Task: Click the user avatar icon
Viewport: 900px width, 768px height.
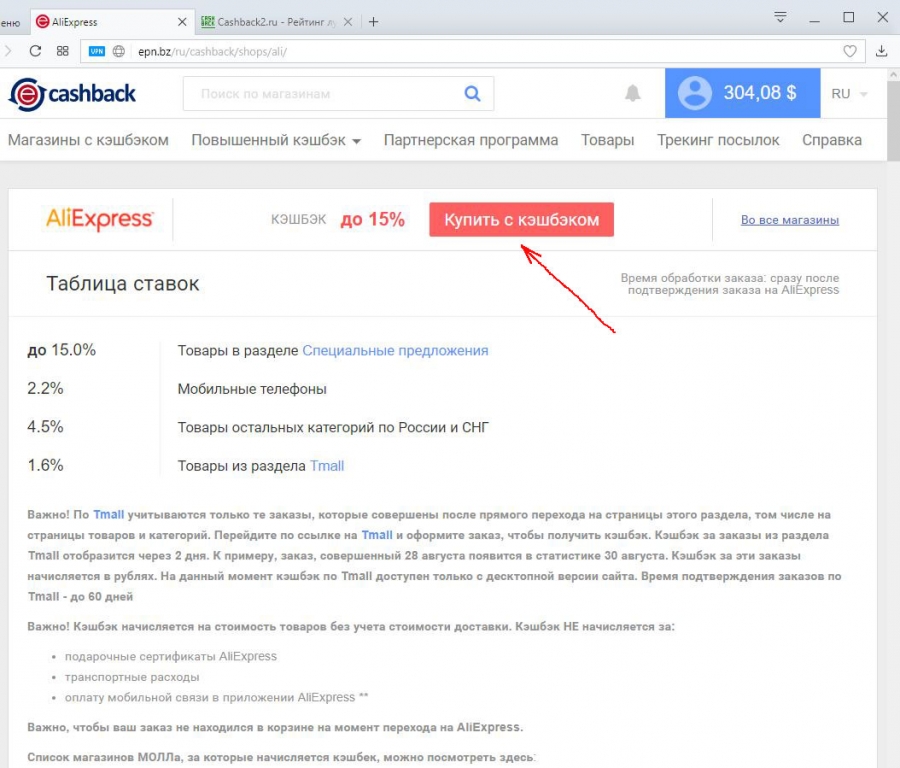Action: coord(695,93)
